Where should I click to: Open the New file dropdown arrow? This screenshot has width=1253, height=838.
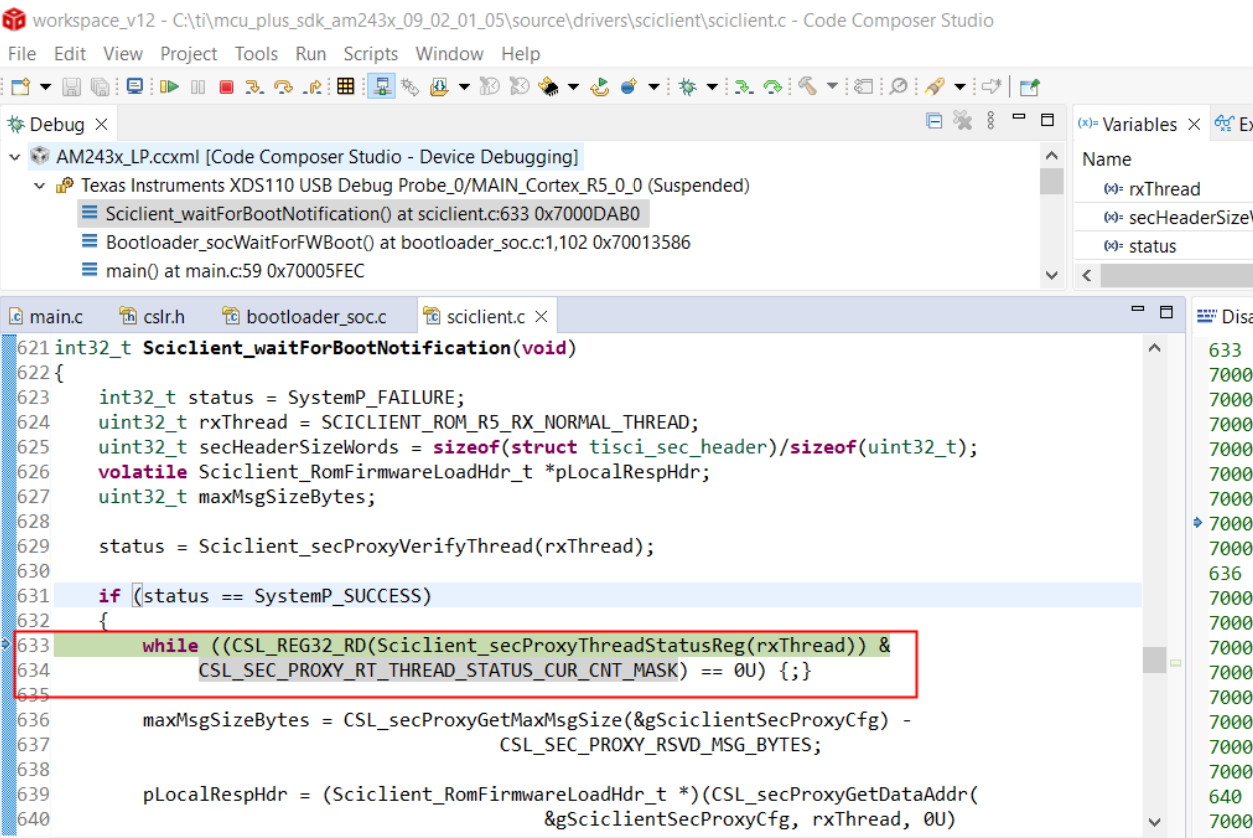point(45,87)
